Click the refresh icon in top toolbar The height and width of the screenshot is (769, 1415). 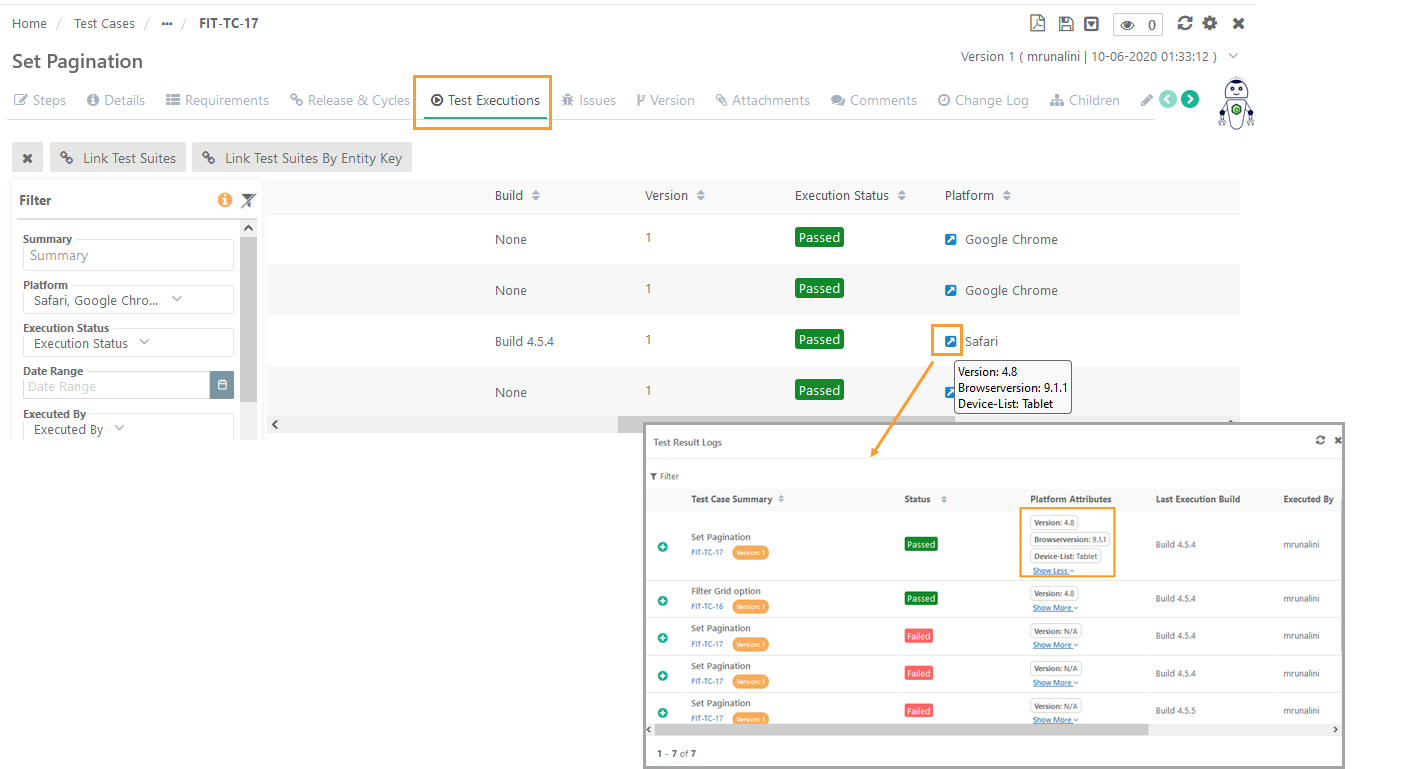(x=1185, y=23)
